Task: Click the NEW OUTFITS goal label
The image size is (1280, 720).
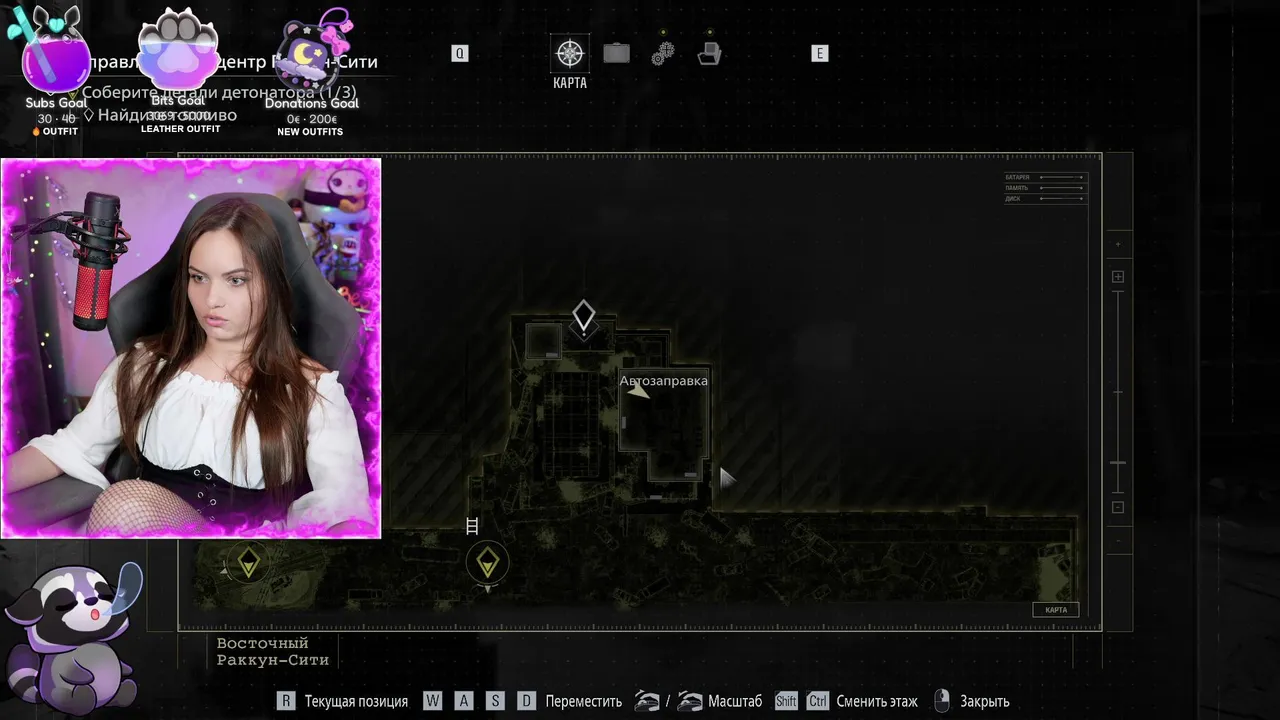Action: (310, 132)
